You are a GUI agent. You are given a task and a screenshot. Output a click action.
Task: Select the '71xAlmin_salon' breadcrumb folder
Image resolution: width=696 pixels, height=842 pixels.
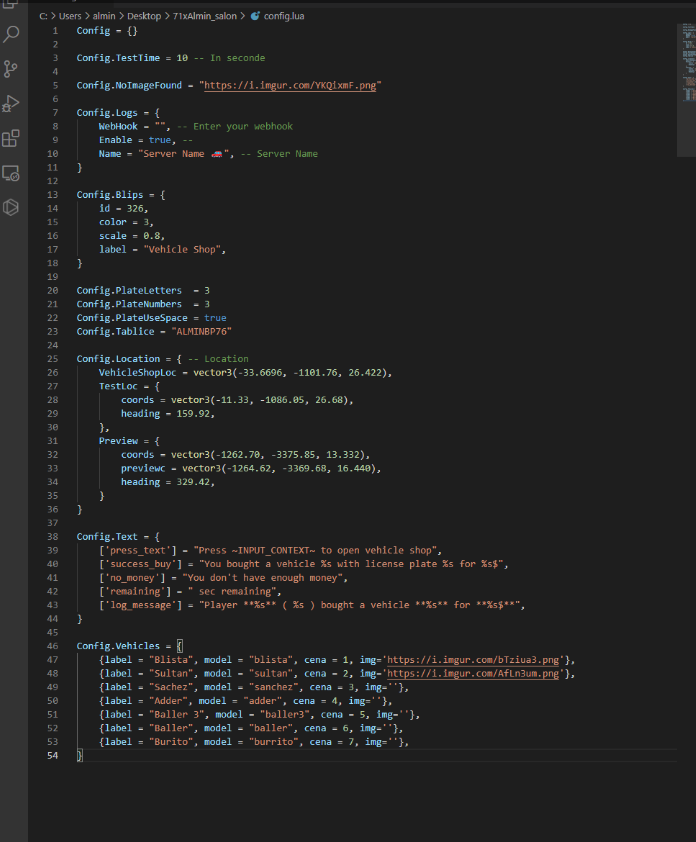(x=205, y=16)
